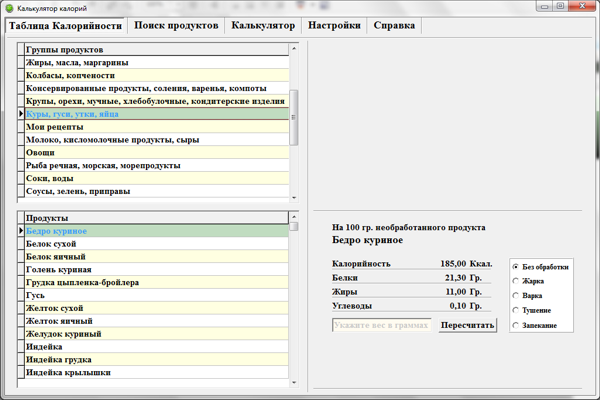Select product Бедро куриное
The width and height of the screenshot is (600, 400).
click(157, 231)
